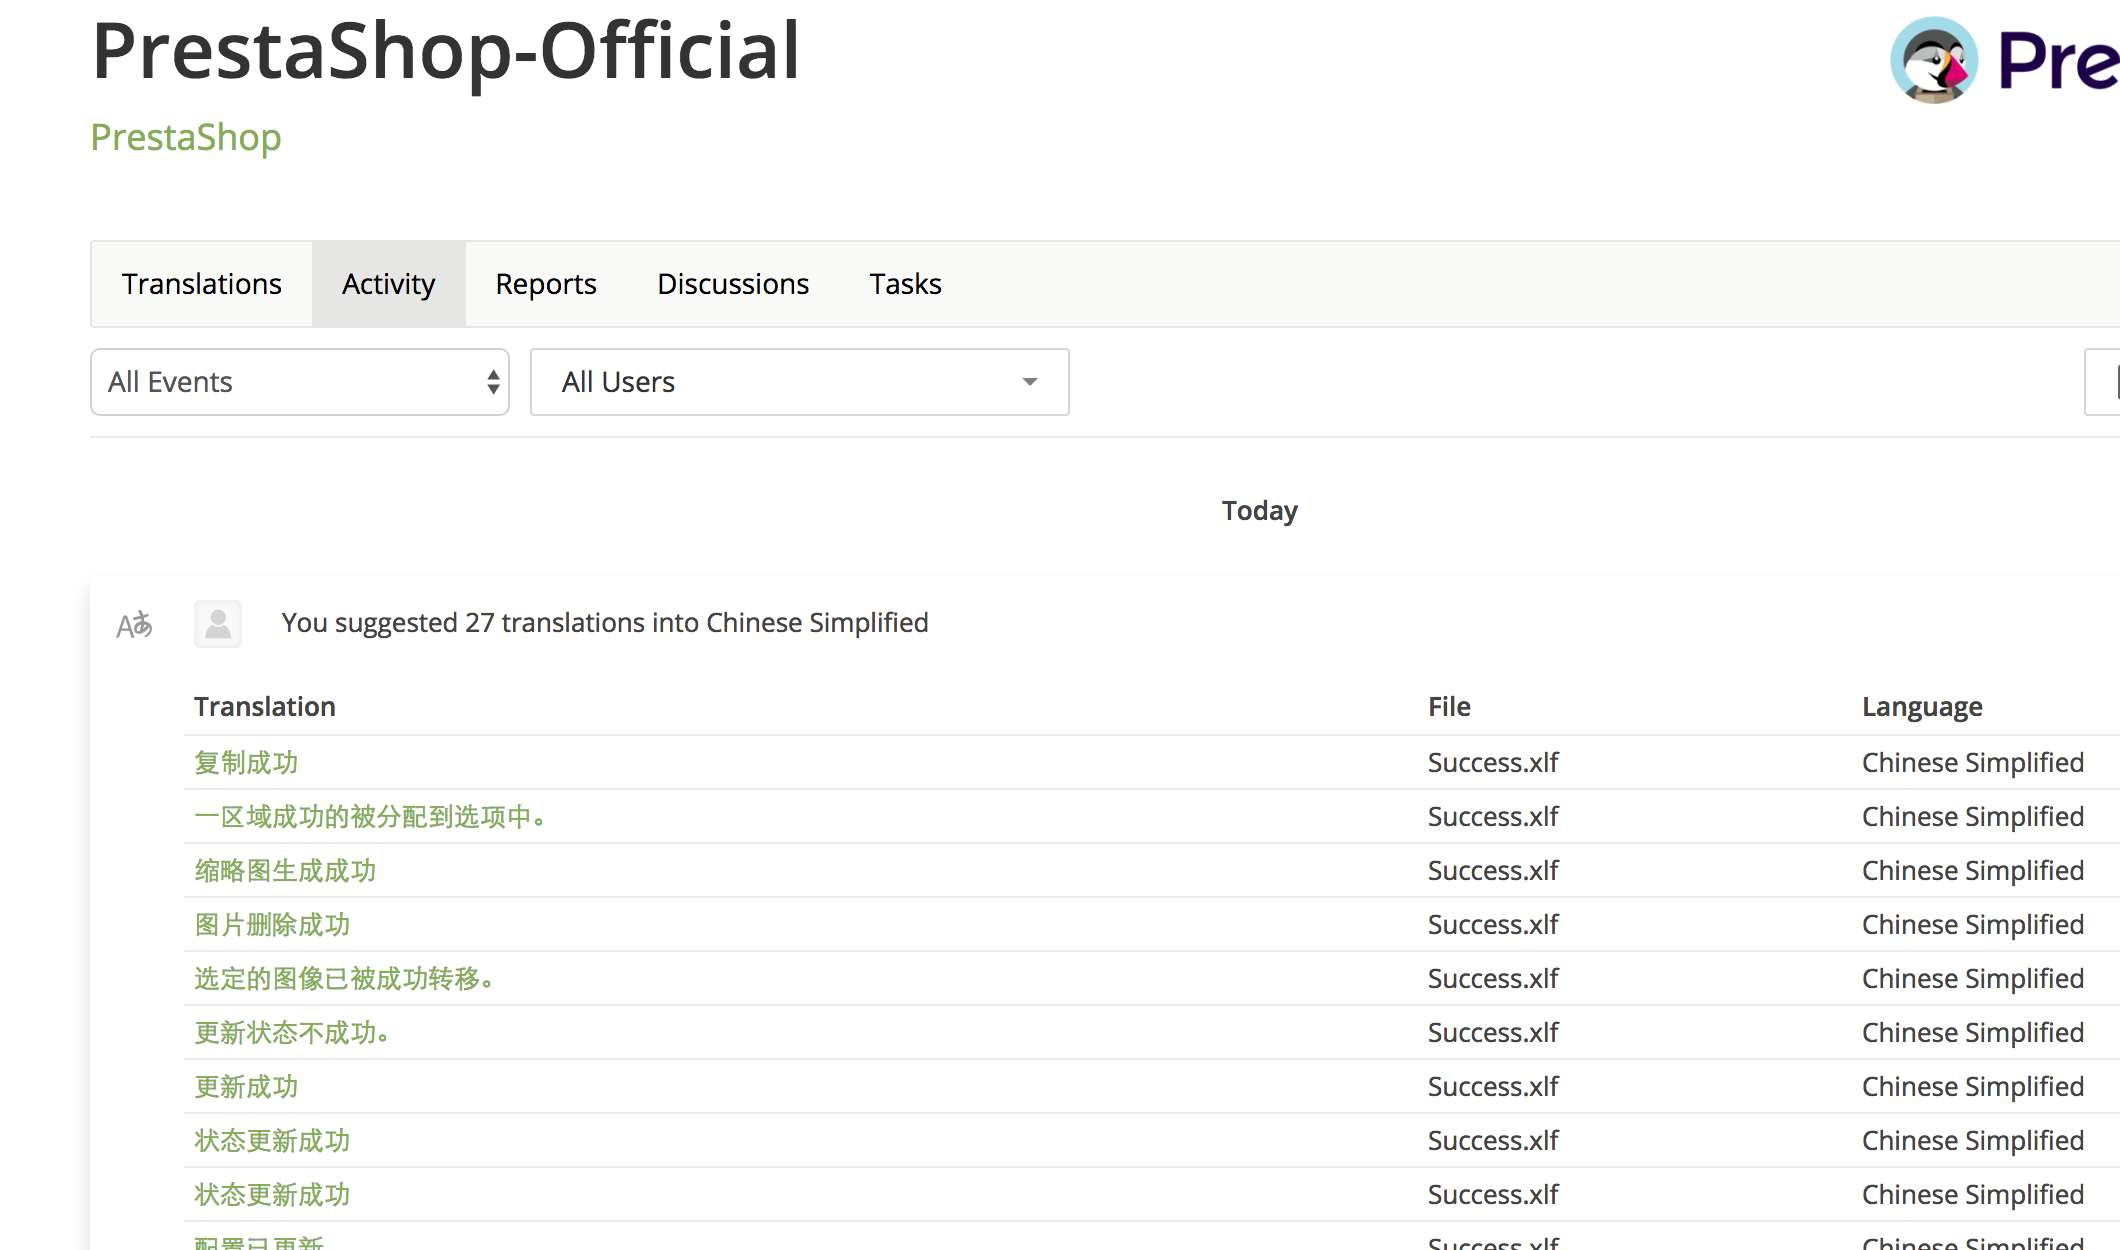Click Success.xlf in the 更新状态不成功。 row
The width and height of the screenshot is (2120, 1250).
point(1493,1033)
